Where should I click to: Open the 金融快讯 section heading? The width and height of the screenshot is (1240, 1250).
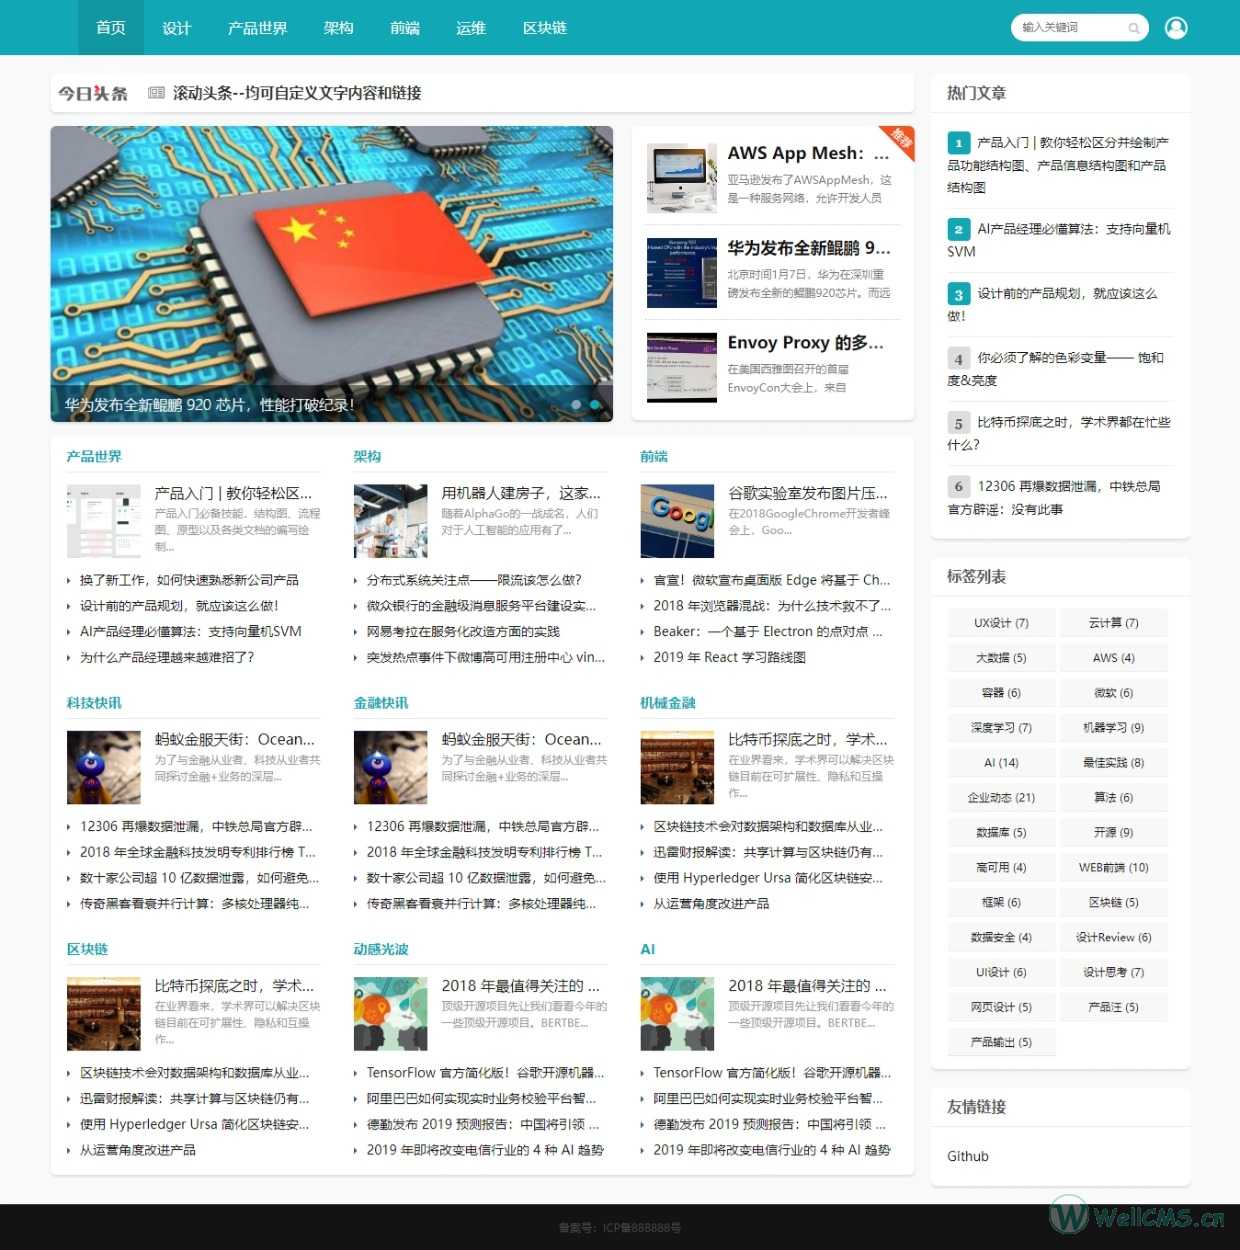[x=381, y=703]
